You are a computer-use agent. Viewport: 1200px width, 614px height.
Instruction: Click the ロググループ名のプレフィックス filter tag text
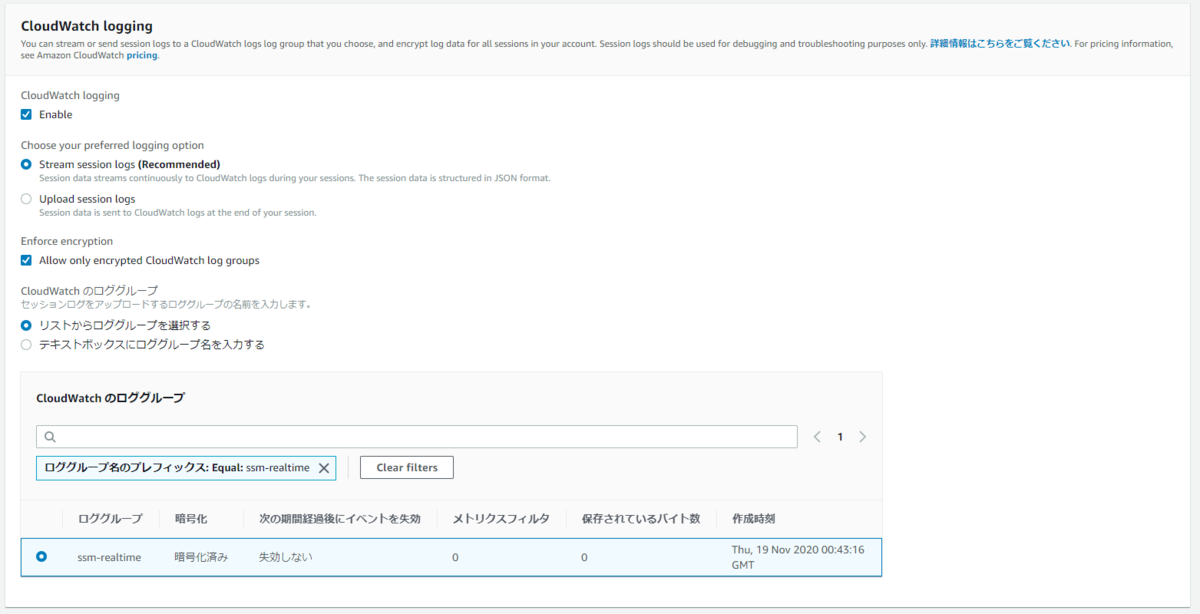pos(176,468)
